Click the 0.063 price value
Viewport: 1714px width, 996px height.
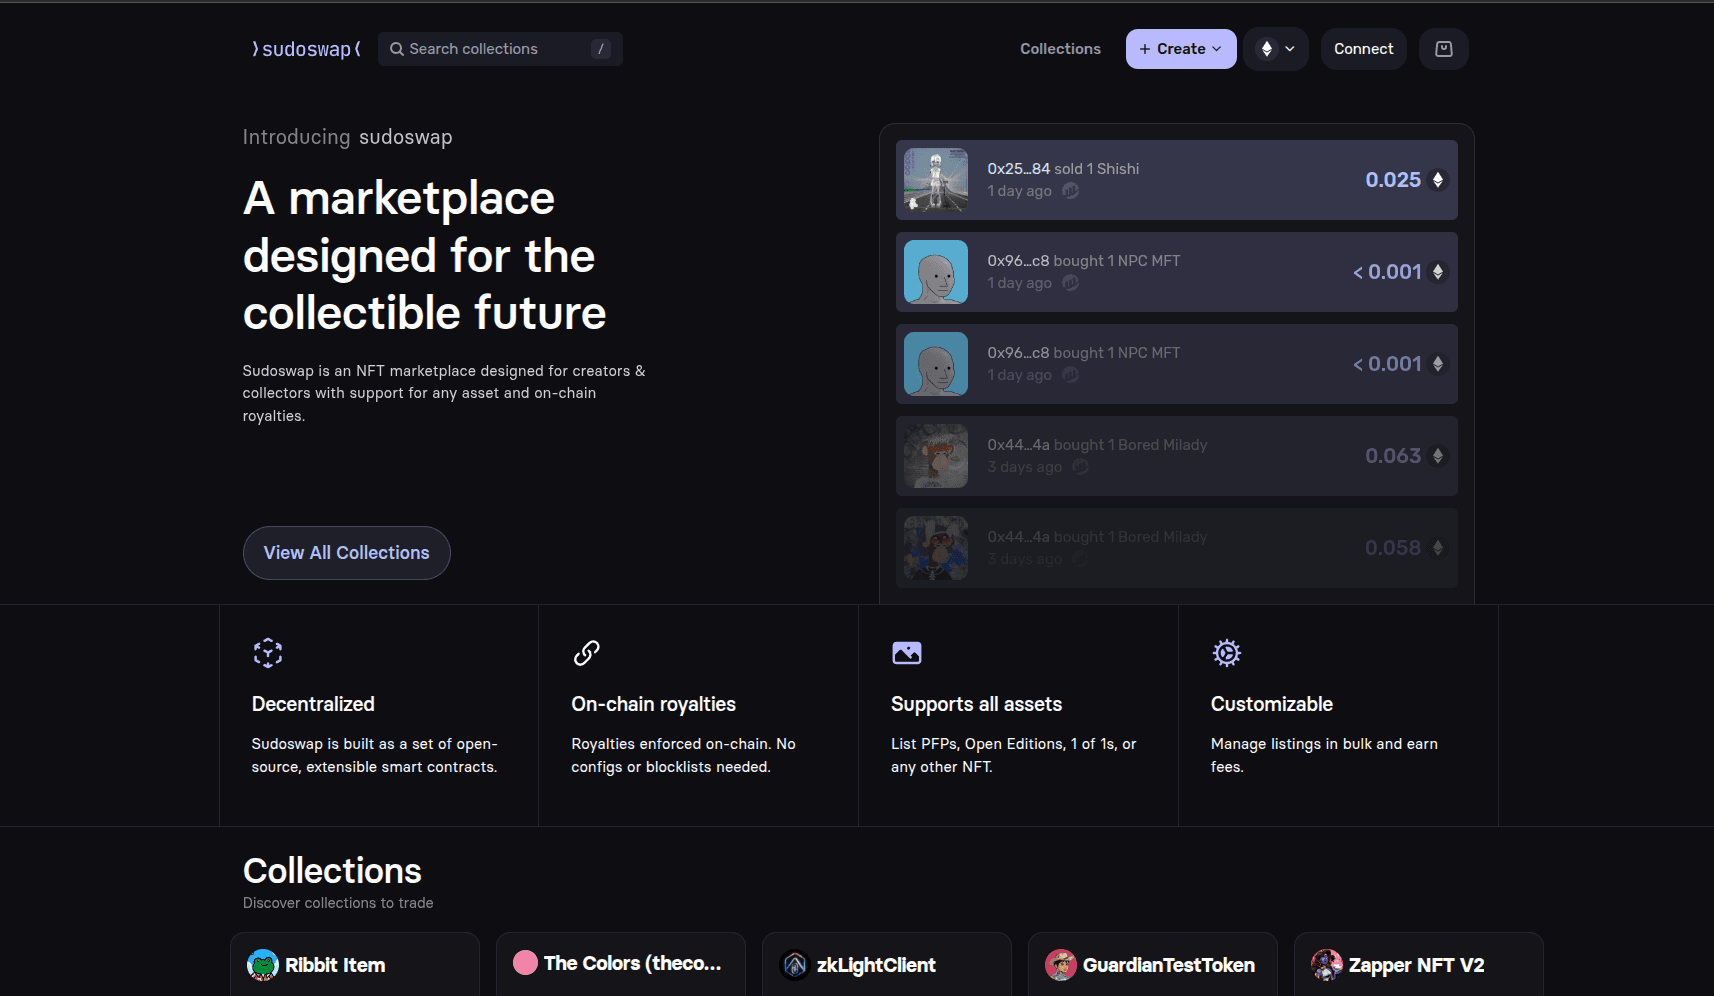[x=1393, y=456]
